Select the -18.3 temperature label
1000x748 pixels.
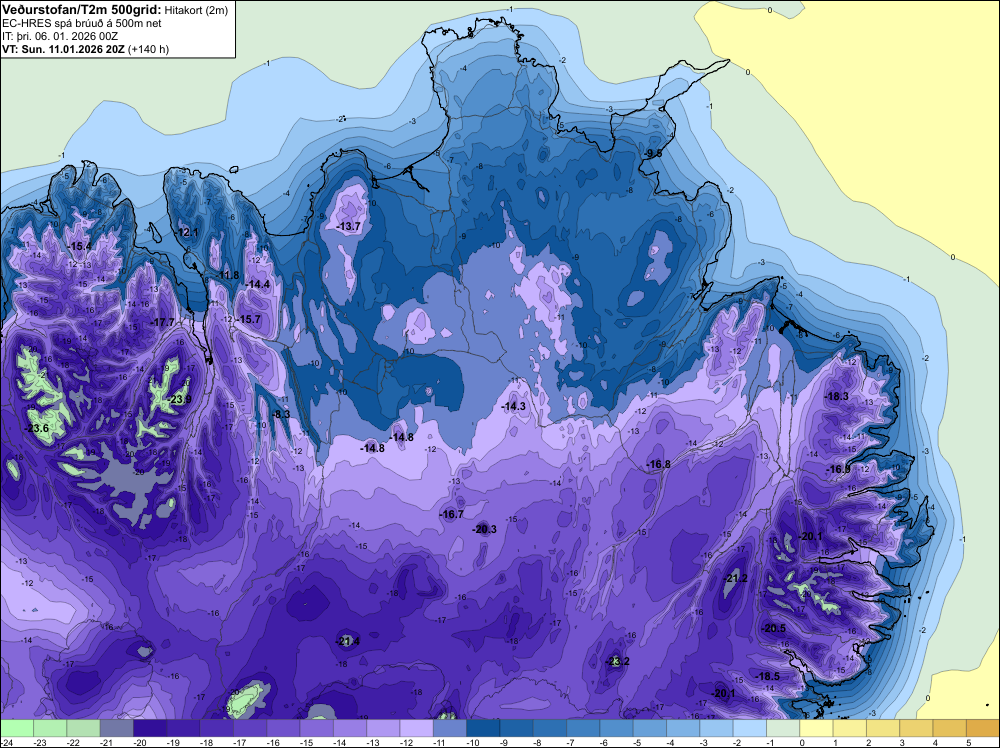click(x=836, y=396)
